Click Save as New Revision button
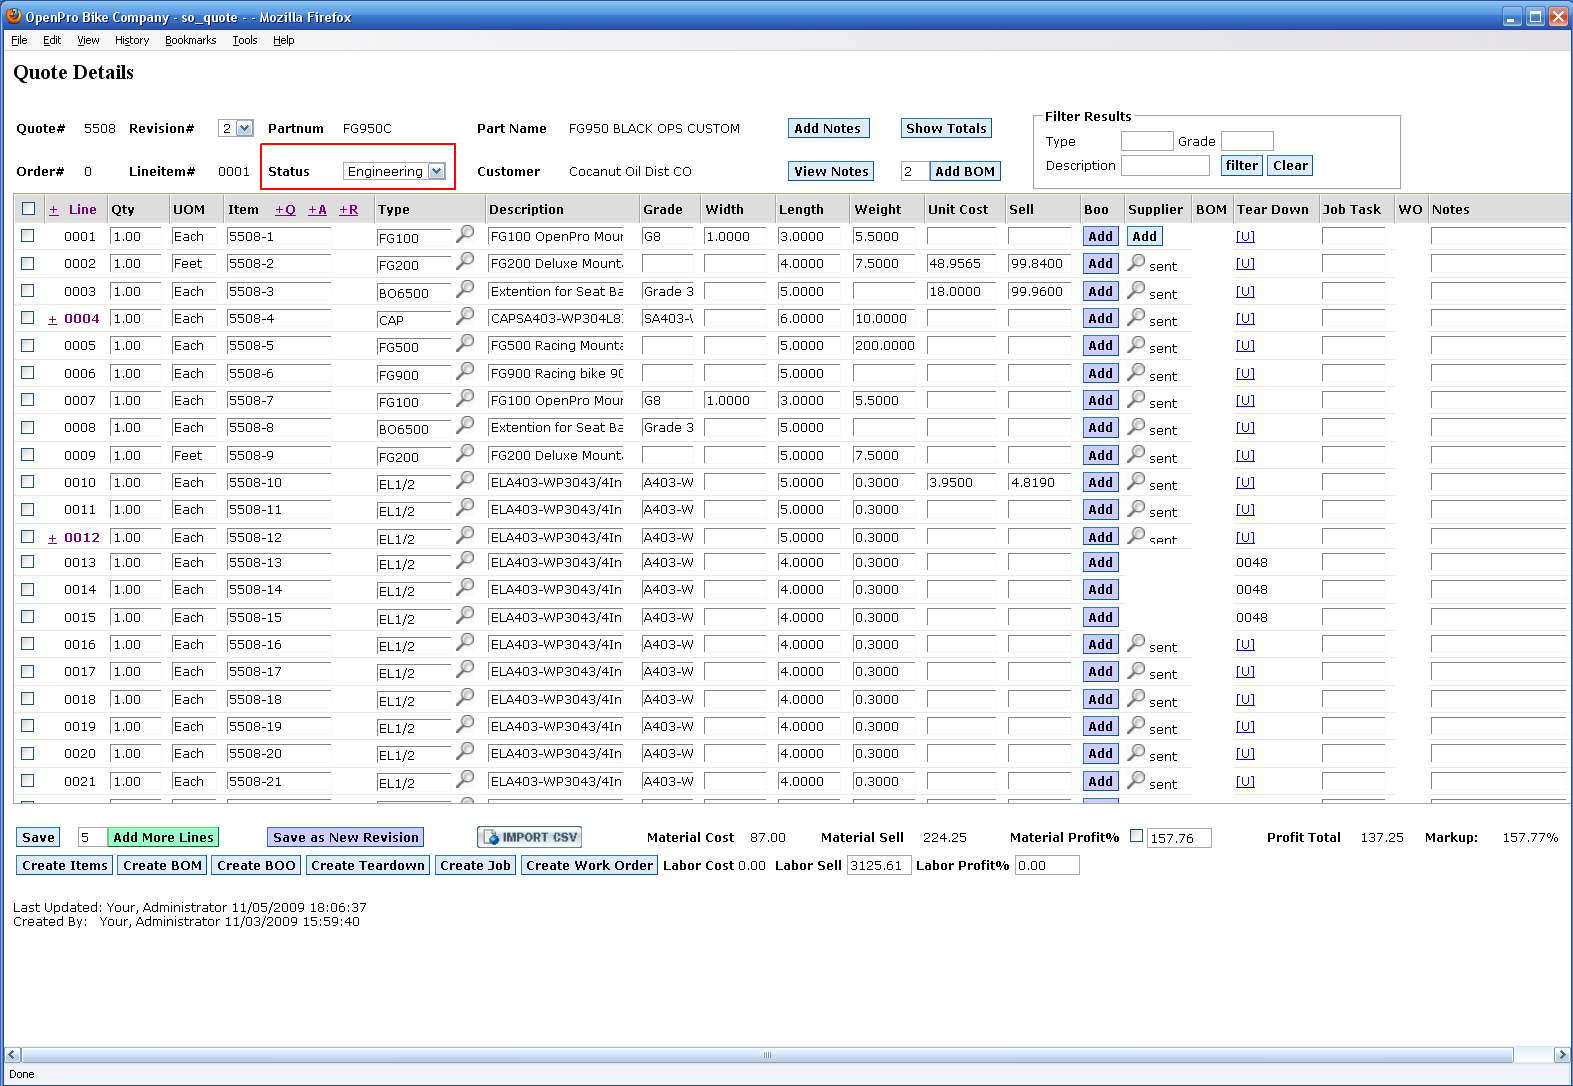 point(345,837)
